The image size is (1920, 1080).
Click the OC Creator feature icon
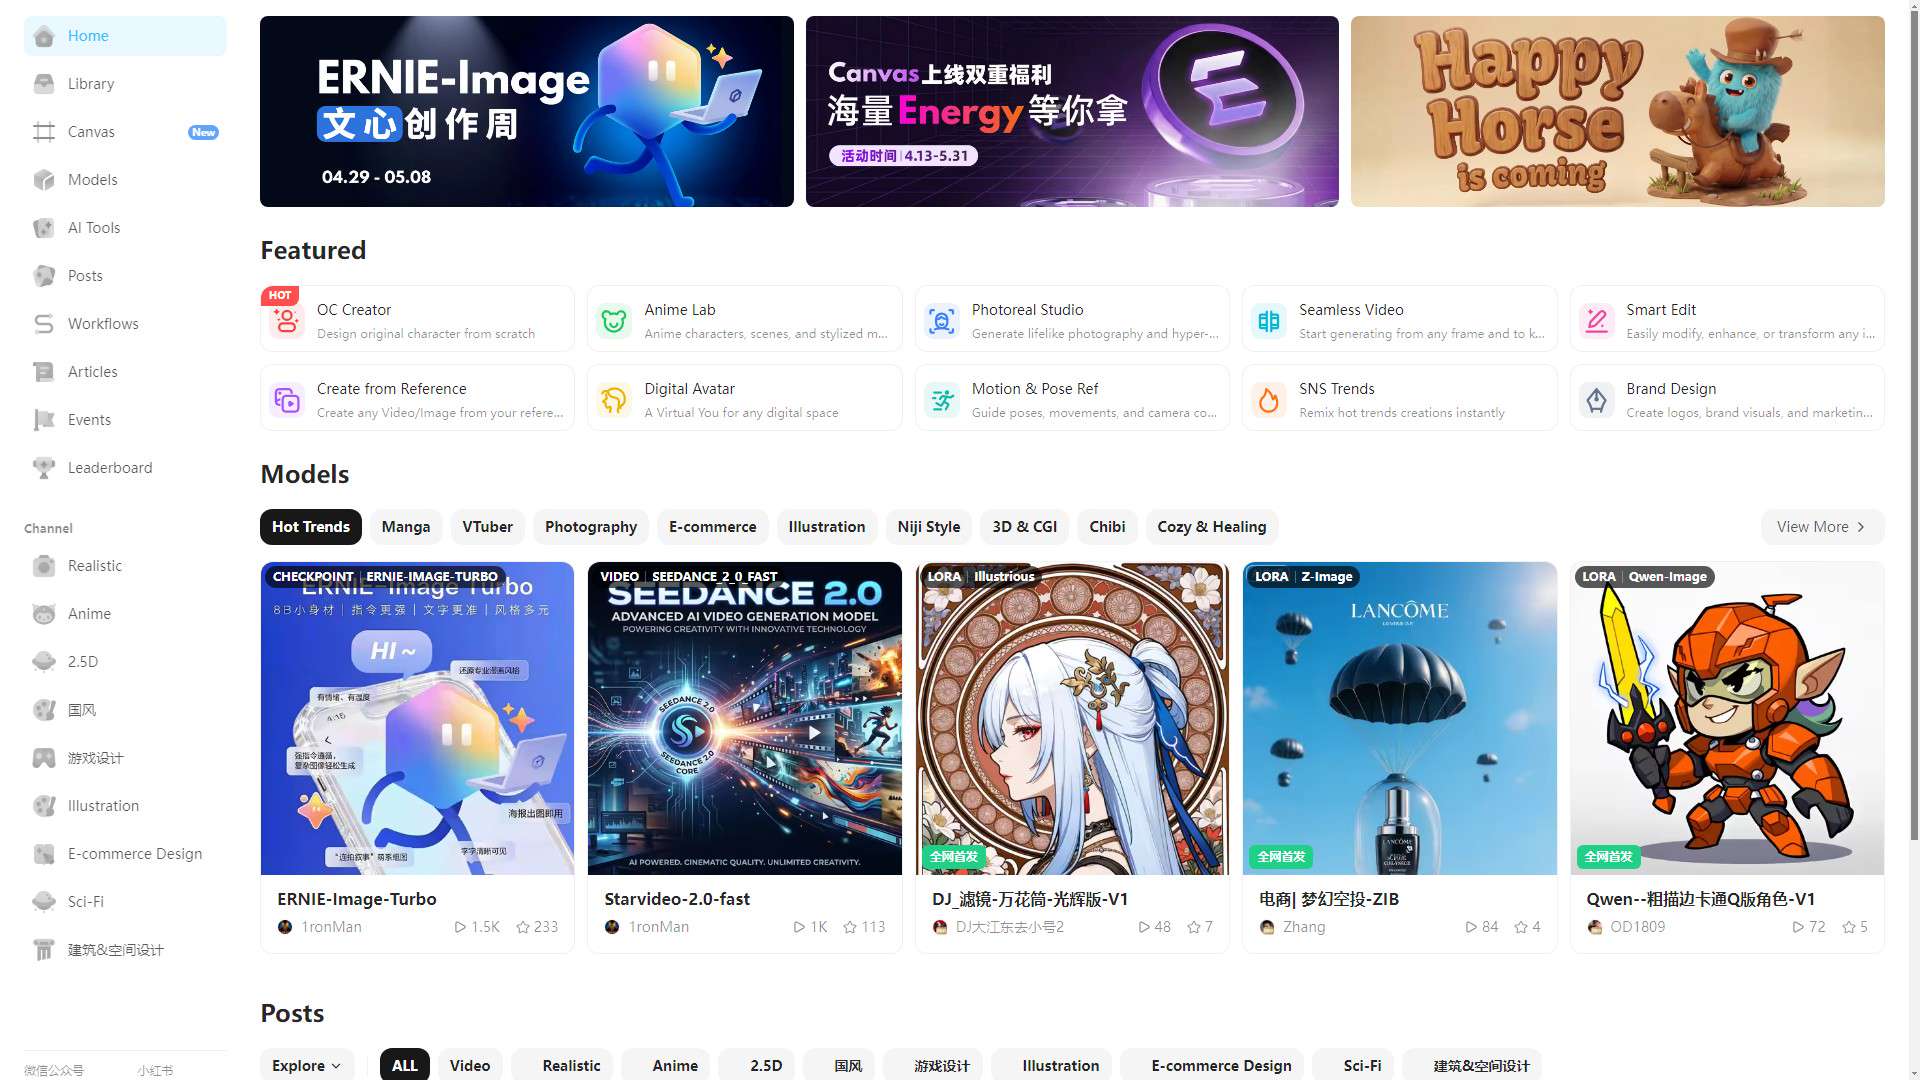287,321
